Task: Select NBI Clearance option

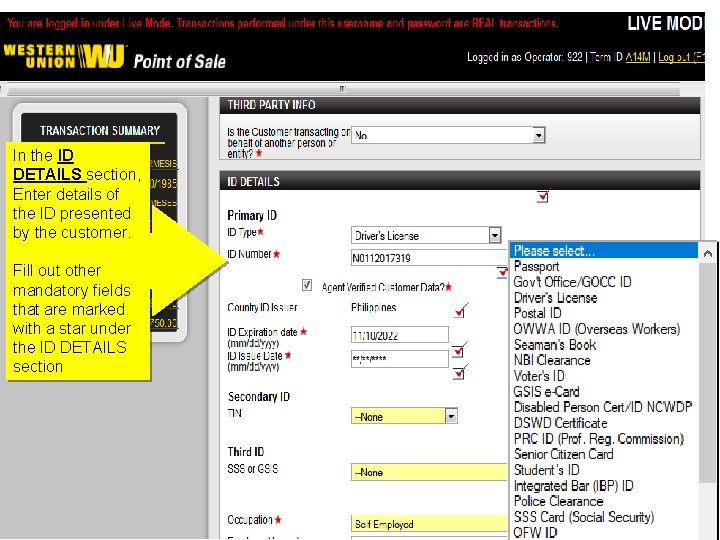Action: [552, 360]
